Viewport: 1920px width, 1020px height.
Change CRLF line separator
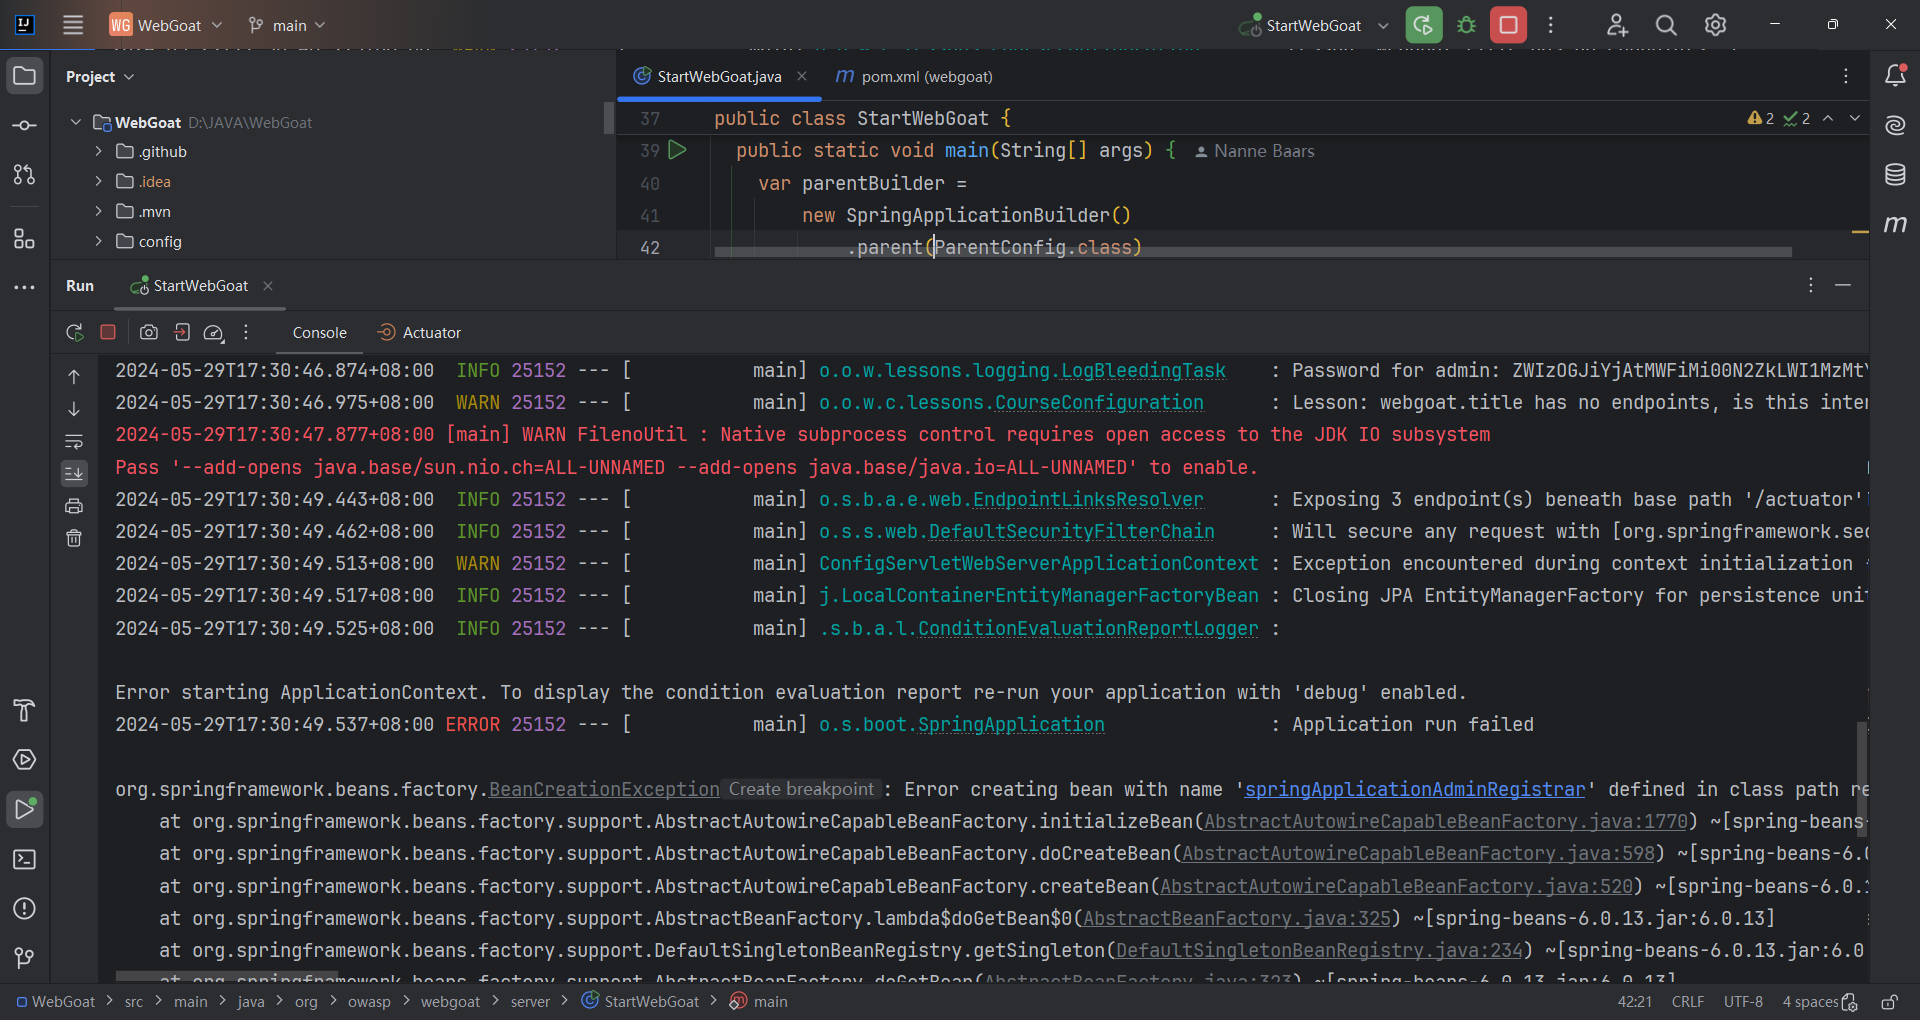[x=1688, y=1002]
